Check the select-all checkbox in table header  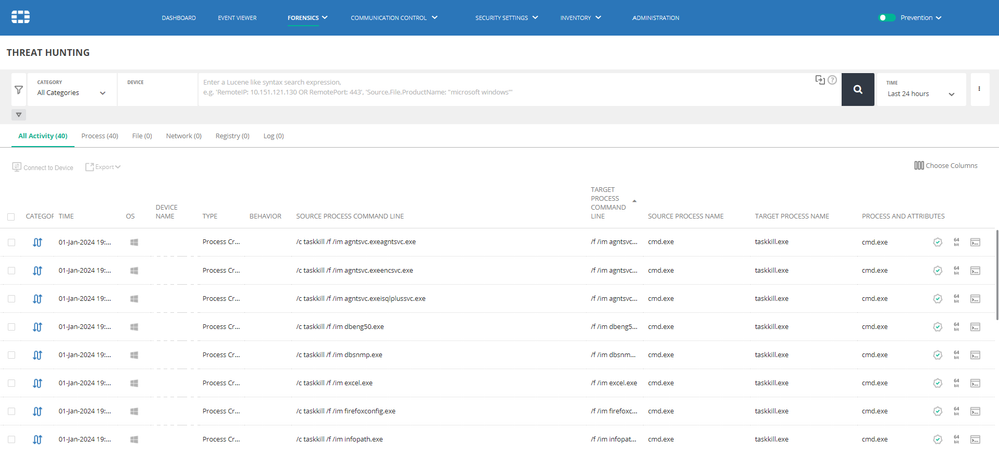point(11,216)
